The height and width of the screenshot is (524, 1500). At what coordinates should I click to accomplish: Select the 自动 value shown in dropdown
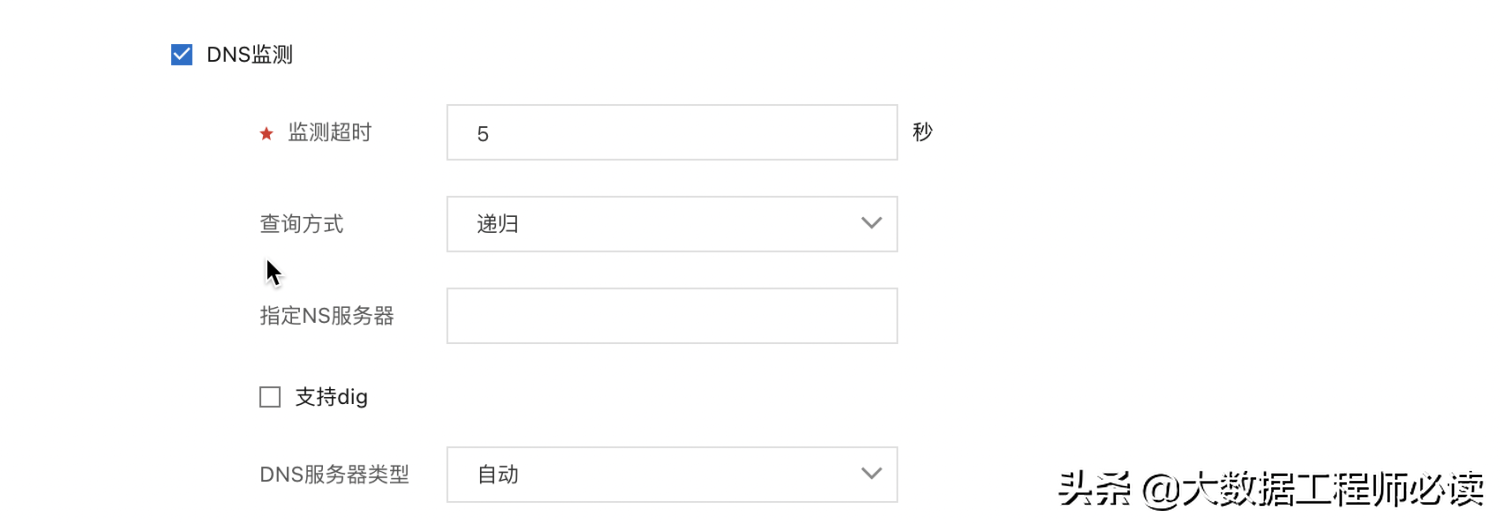(x=497, y=474)
